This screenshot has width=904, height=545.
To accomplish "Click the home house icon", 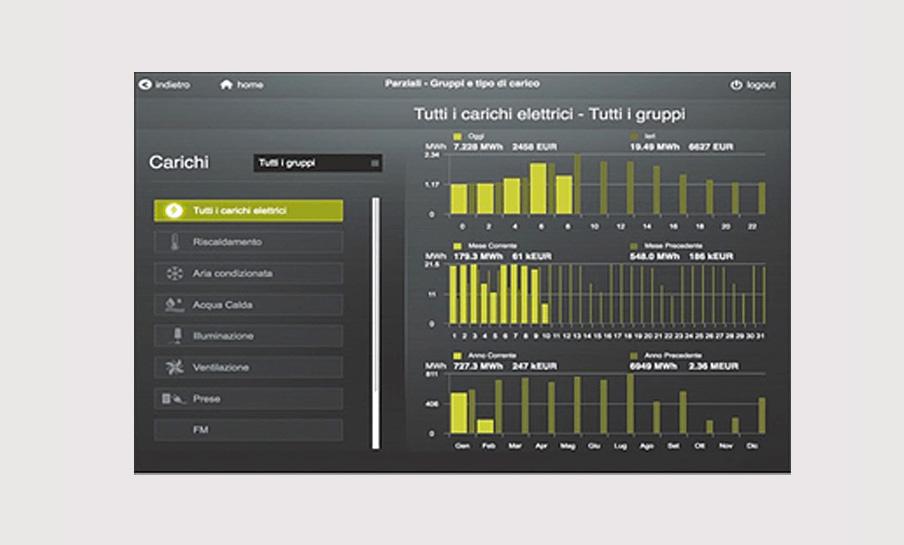I will click(226, 85).
